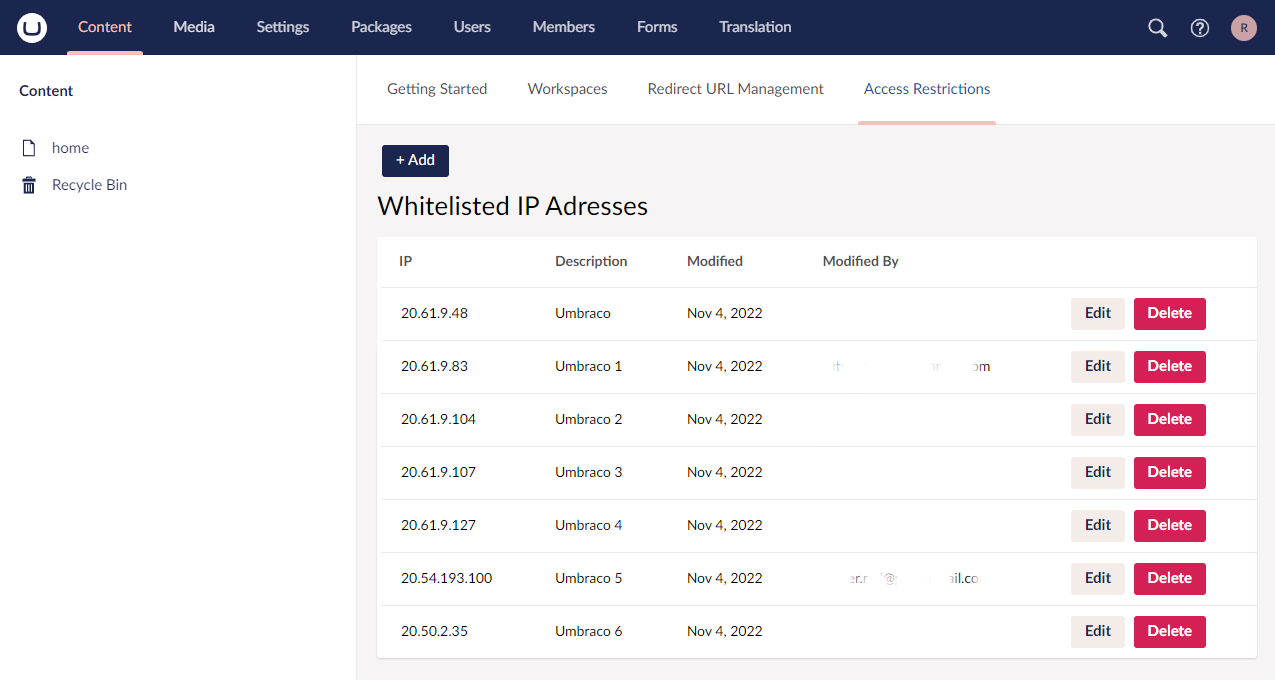
Task: Open the search magnifier icon
Action: (1157, 28)
